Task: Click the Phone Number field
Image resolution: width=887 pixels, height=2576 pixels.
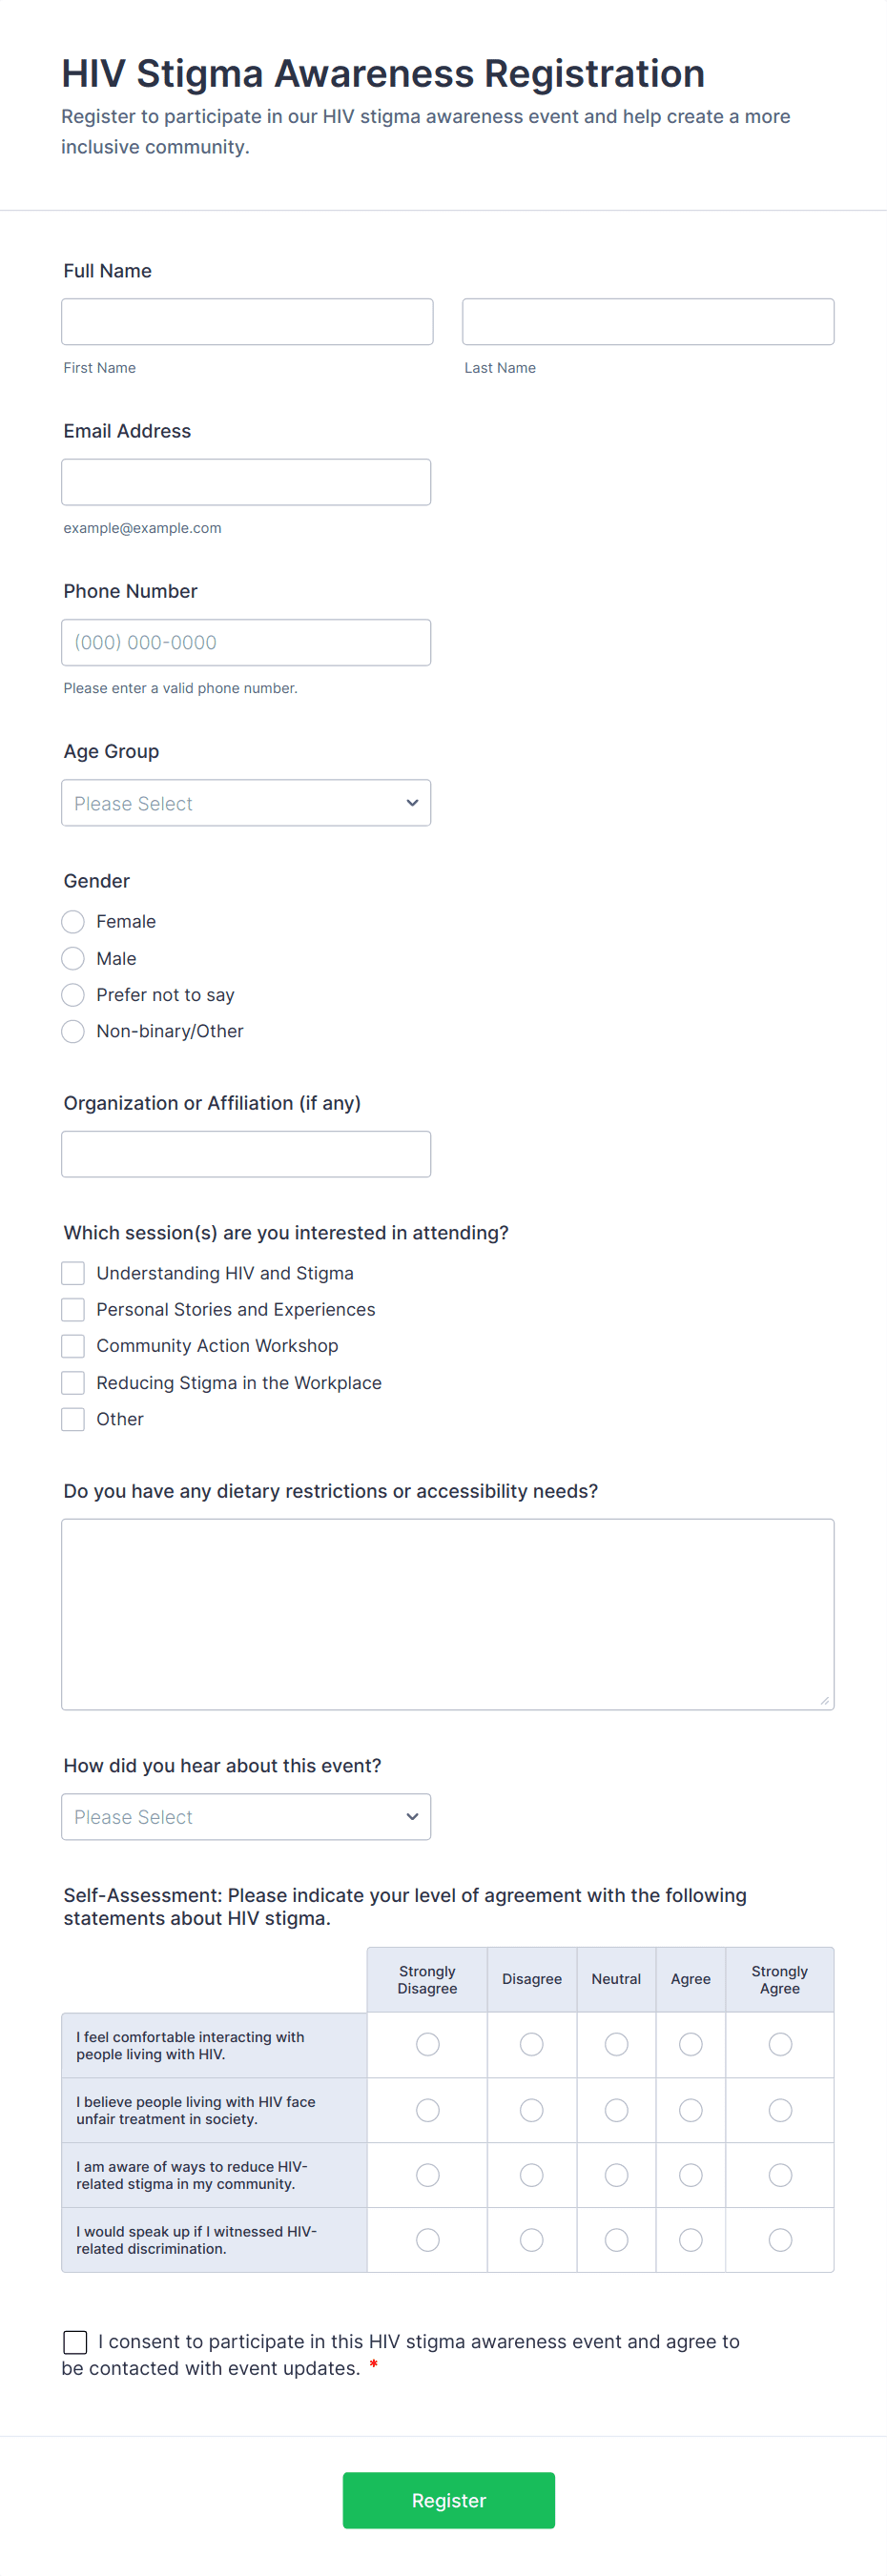Action: click(x=246, y=642)
